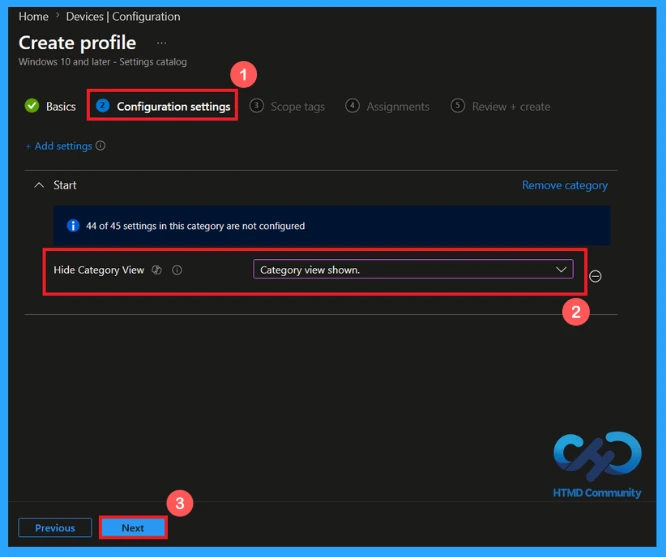
Task: Click the copilot icon beside Hide Category View
Action: pyautogui.click(x=157, y=270)
